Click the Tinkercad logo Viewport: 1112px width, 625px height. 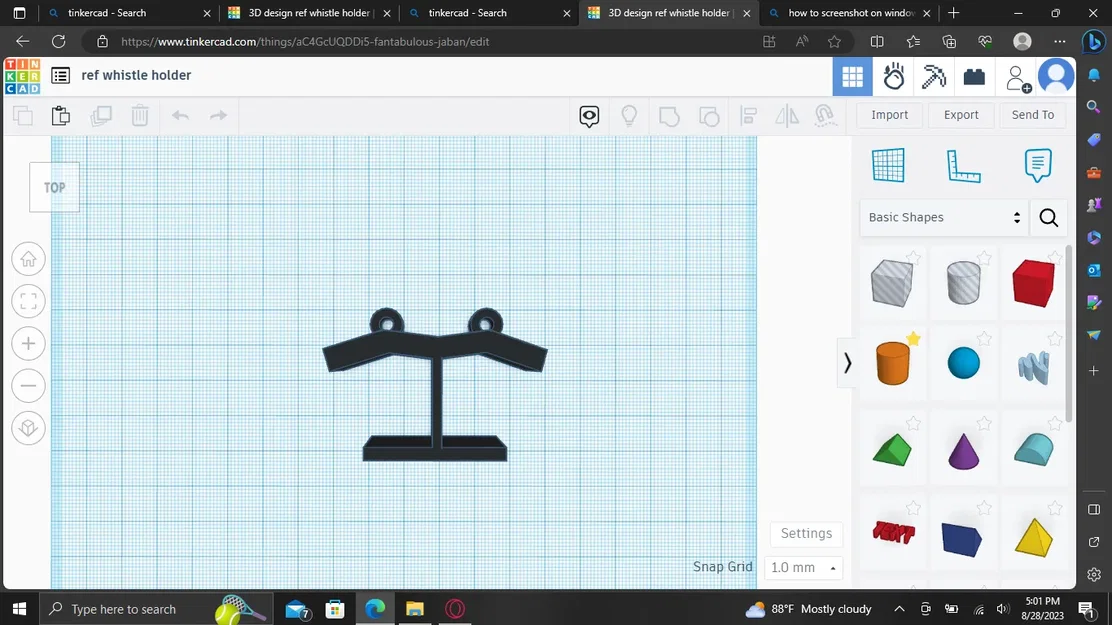click(x=22, y=77)
